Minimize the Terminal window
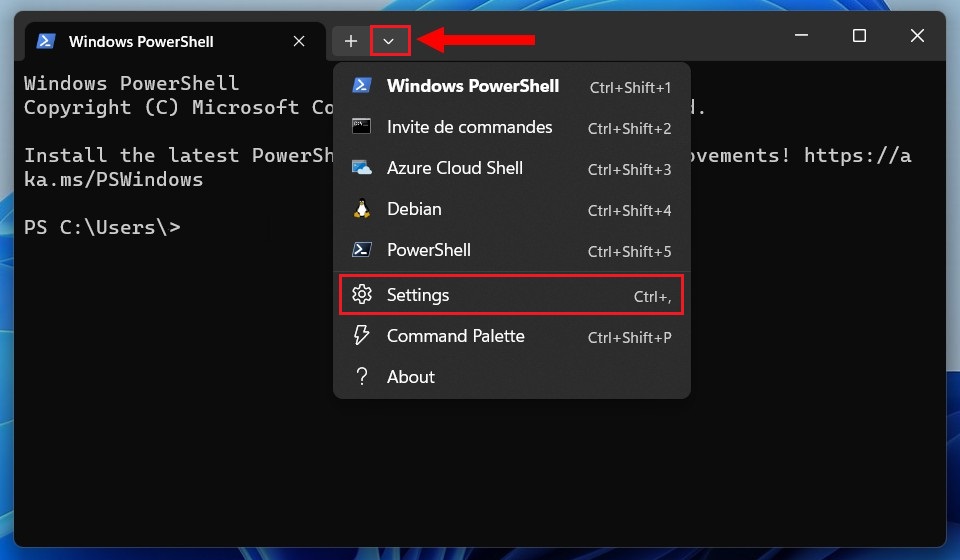960x560 pixels. click(801, 35)
